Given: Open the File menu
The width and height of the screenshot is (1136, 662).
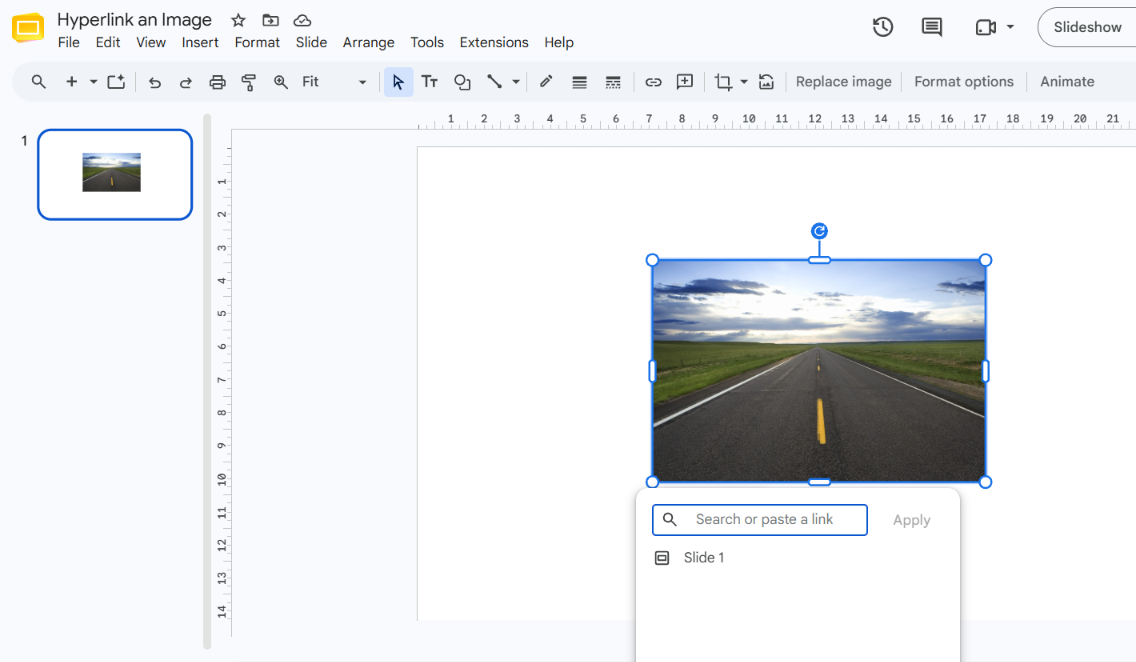Looking at the screenshot, I should point(69,43).
